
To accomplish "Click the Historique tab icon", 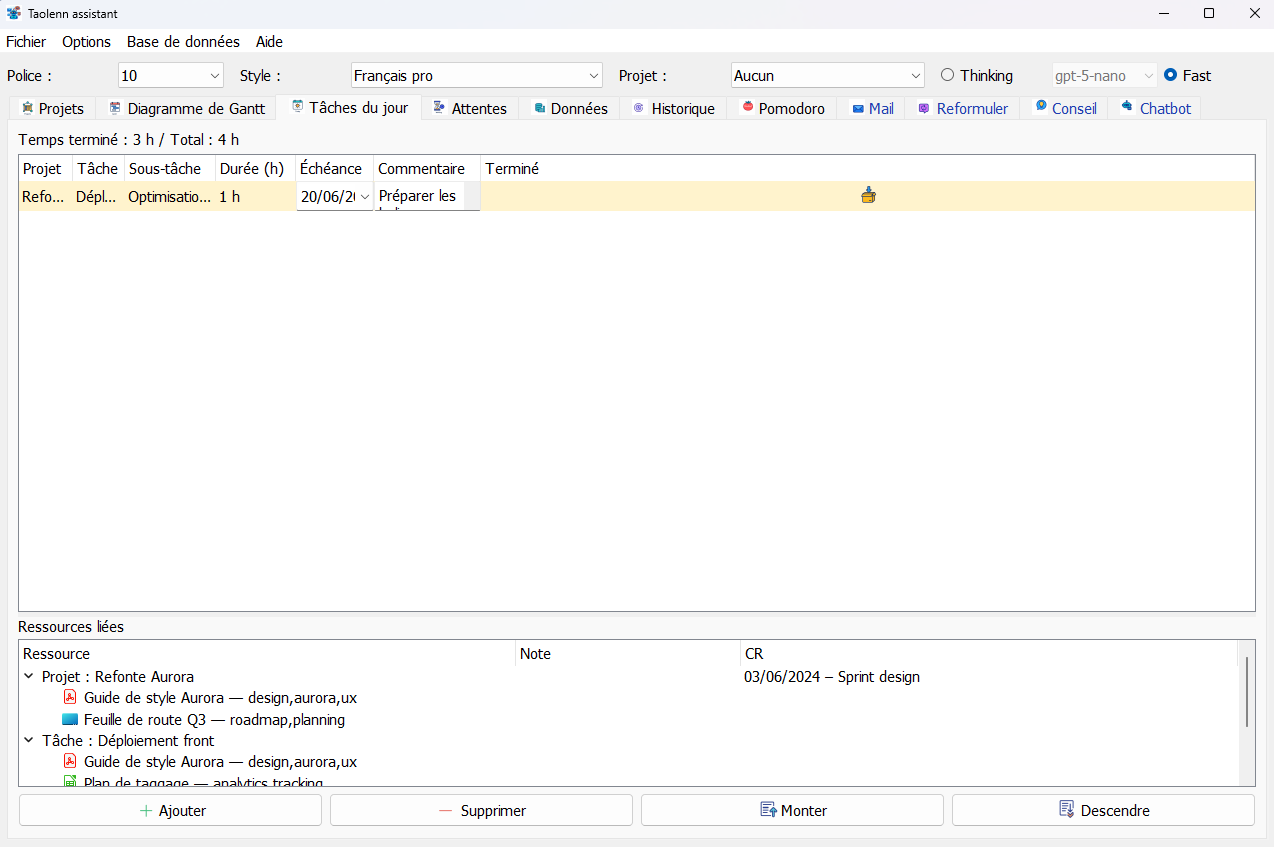I will pyautogui.click(x=638, y=108).
